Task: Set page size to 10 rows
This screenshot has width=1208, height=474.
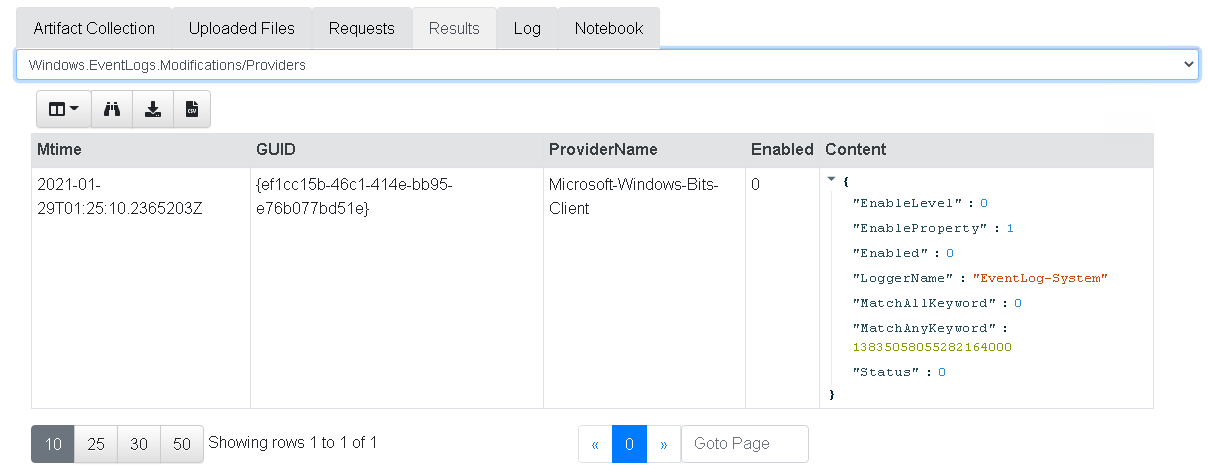Action: 53,444
